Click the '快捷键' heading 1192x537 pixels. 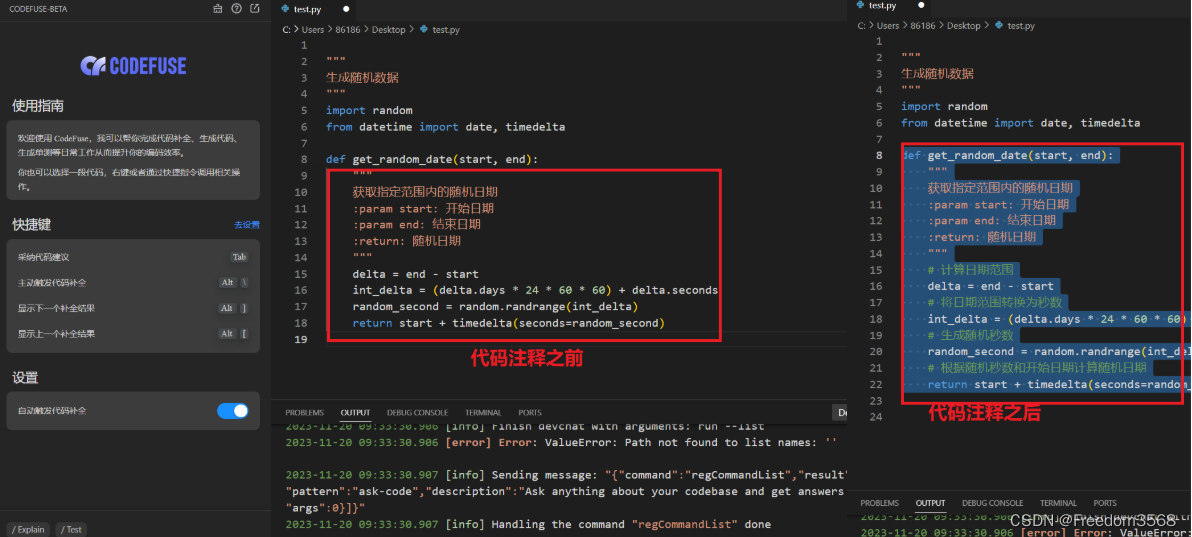[31, 225]
